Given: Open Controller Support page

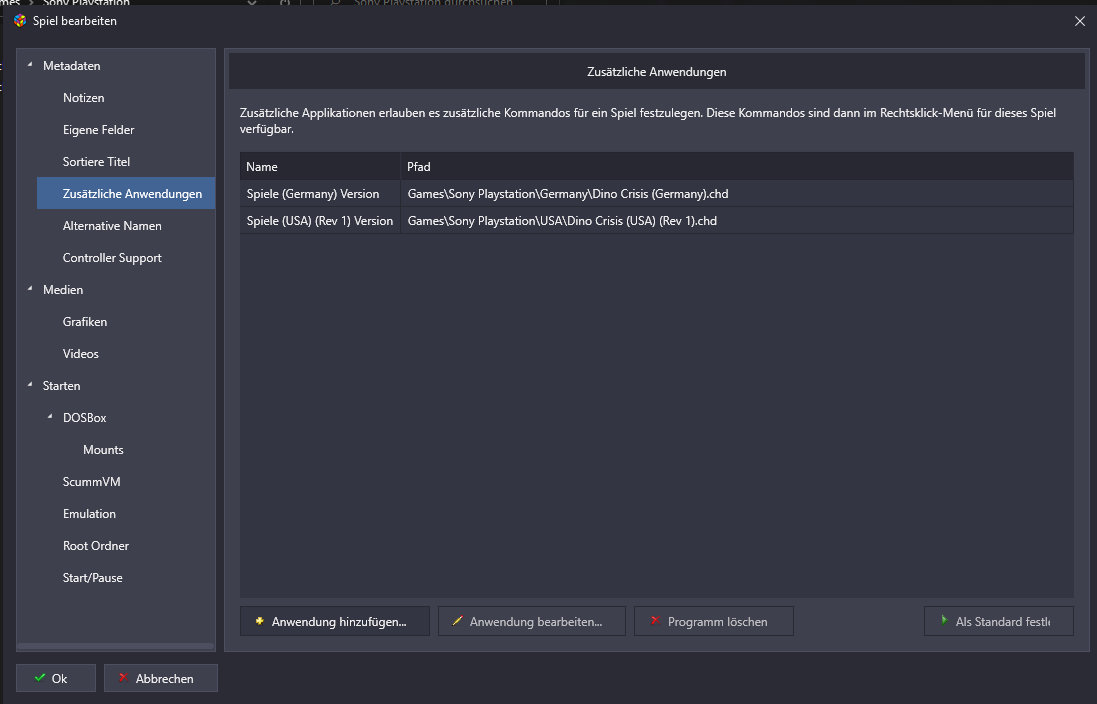Looking at the screenshot, I should click(112, 258).
